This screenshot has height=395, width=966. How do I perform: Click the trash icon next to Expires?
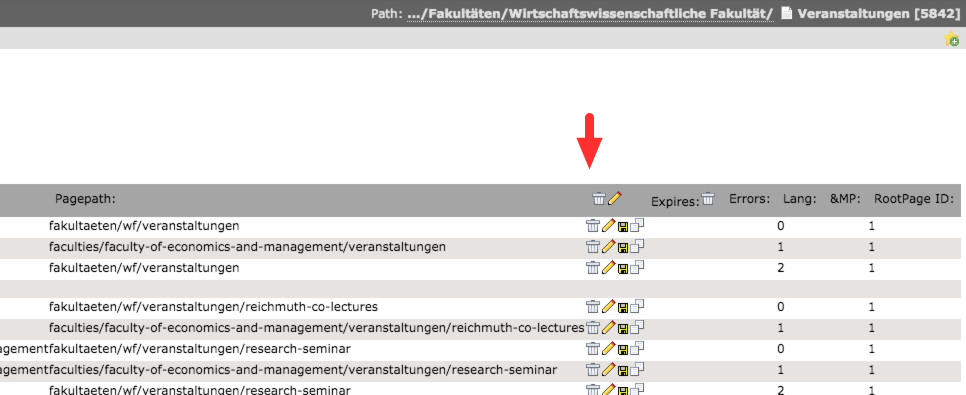pos(708,198)
